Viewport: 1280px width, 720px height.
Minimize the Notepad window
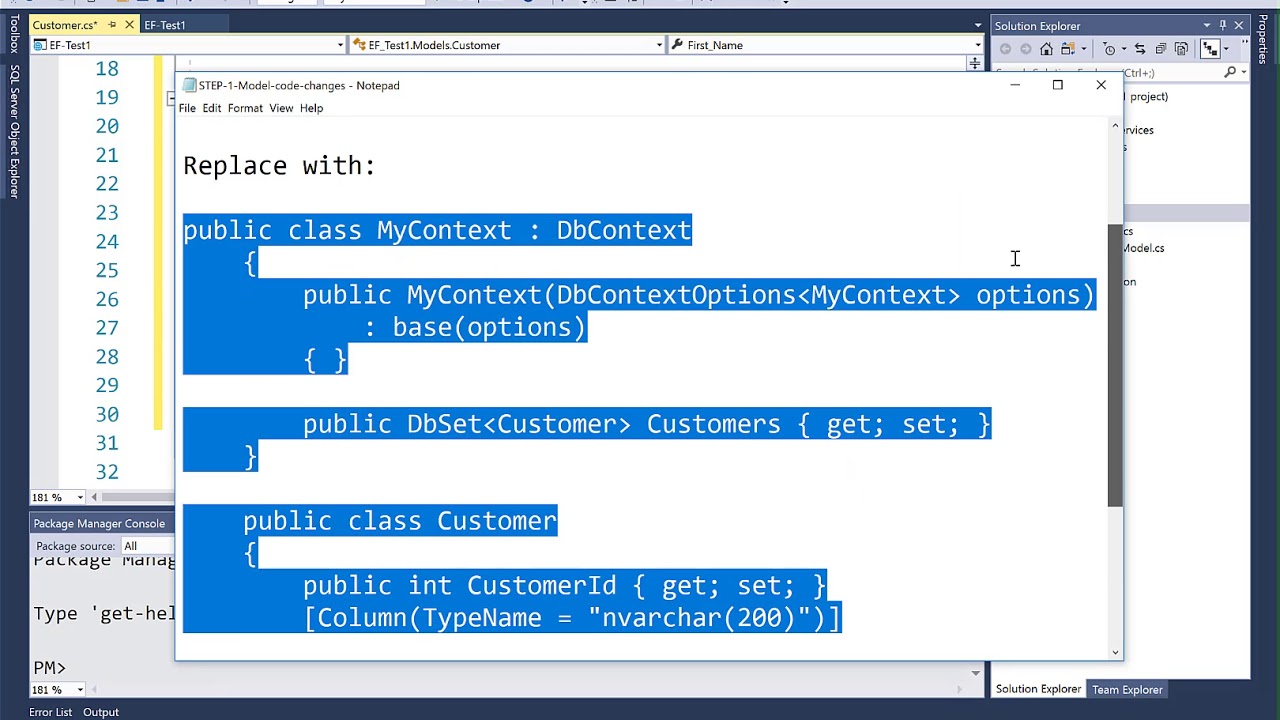tap(1015, 85)
